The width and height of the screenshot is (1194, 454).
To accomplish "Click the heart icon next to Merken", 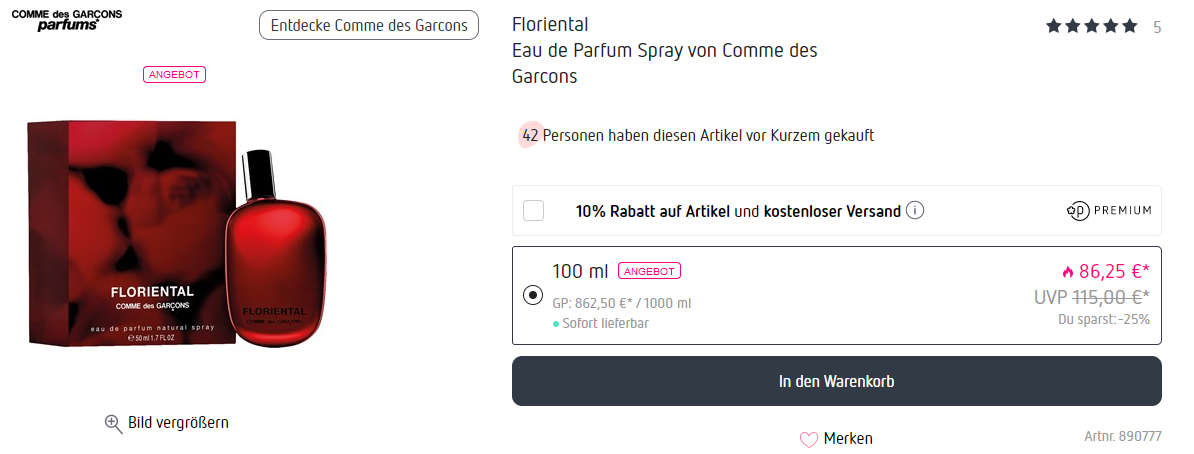I will point(809,439).
